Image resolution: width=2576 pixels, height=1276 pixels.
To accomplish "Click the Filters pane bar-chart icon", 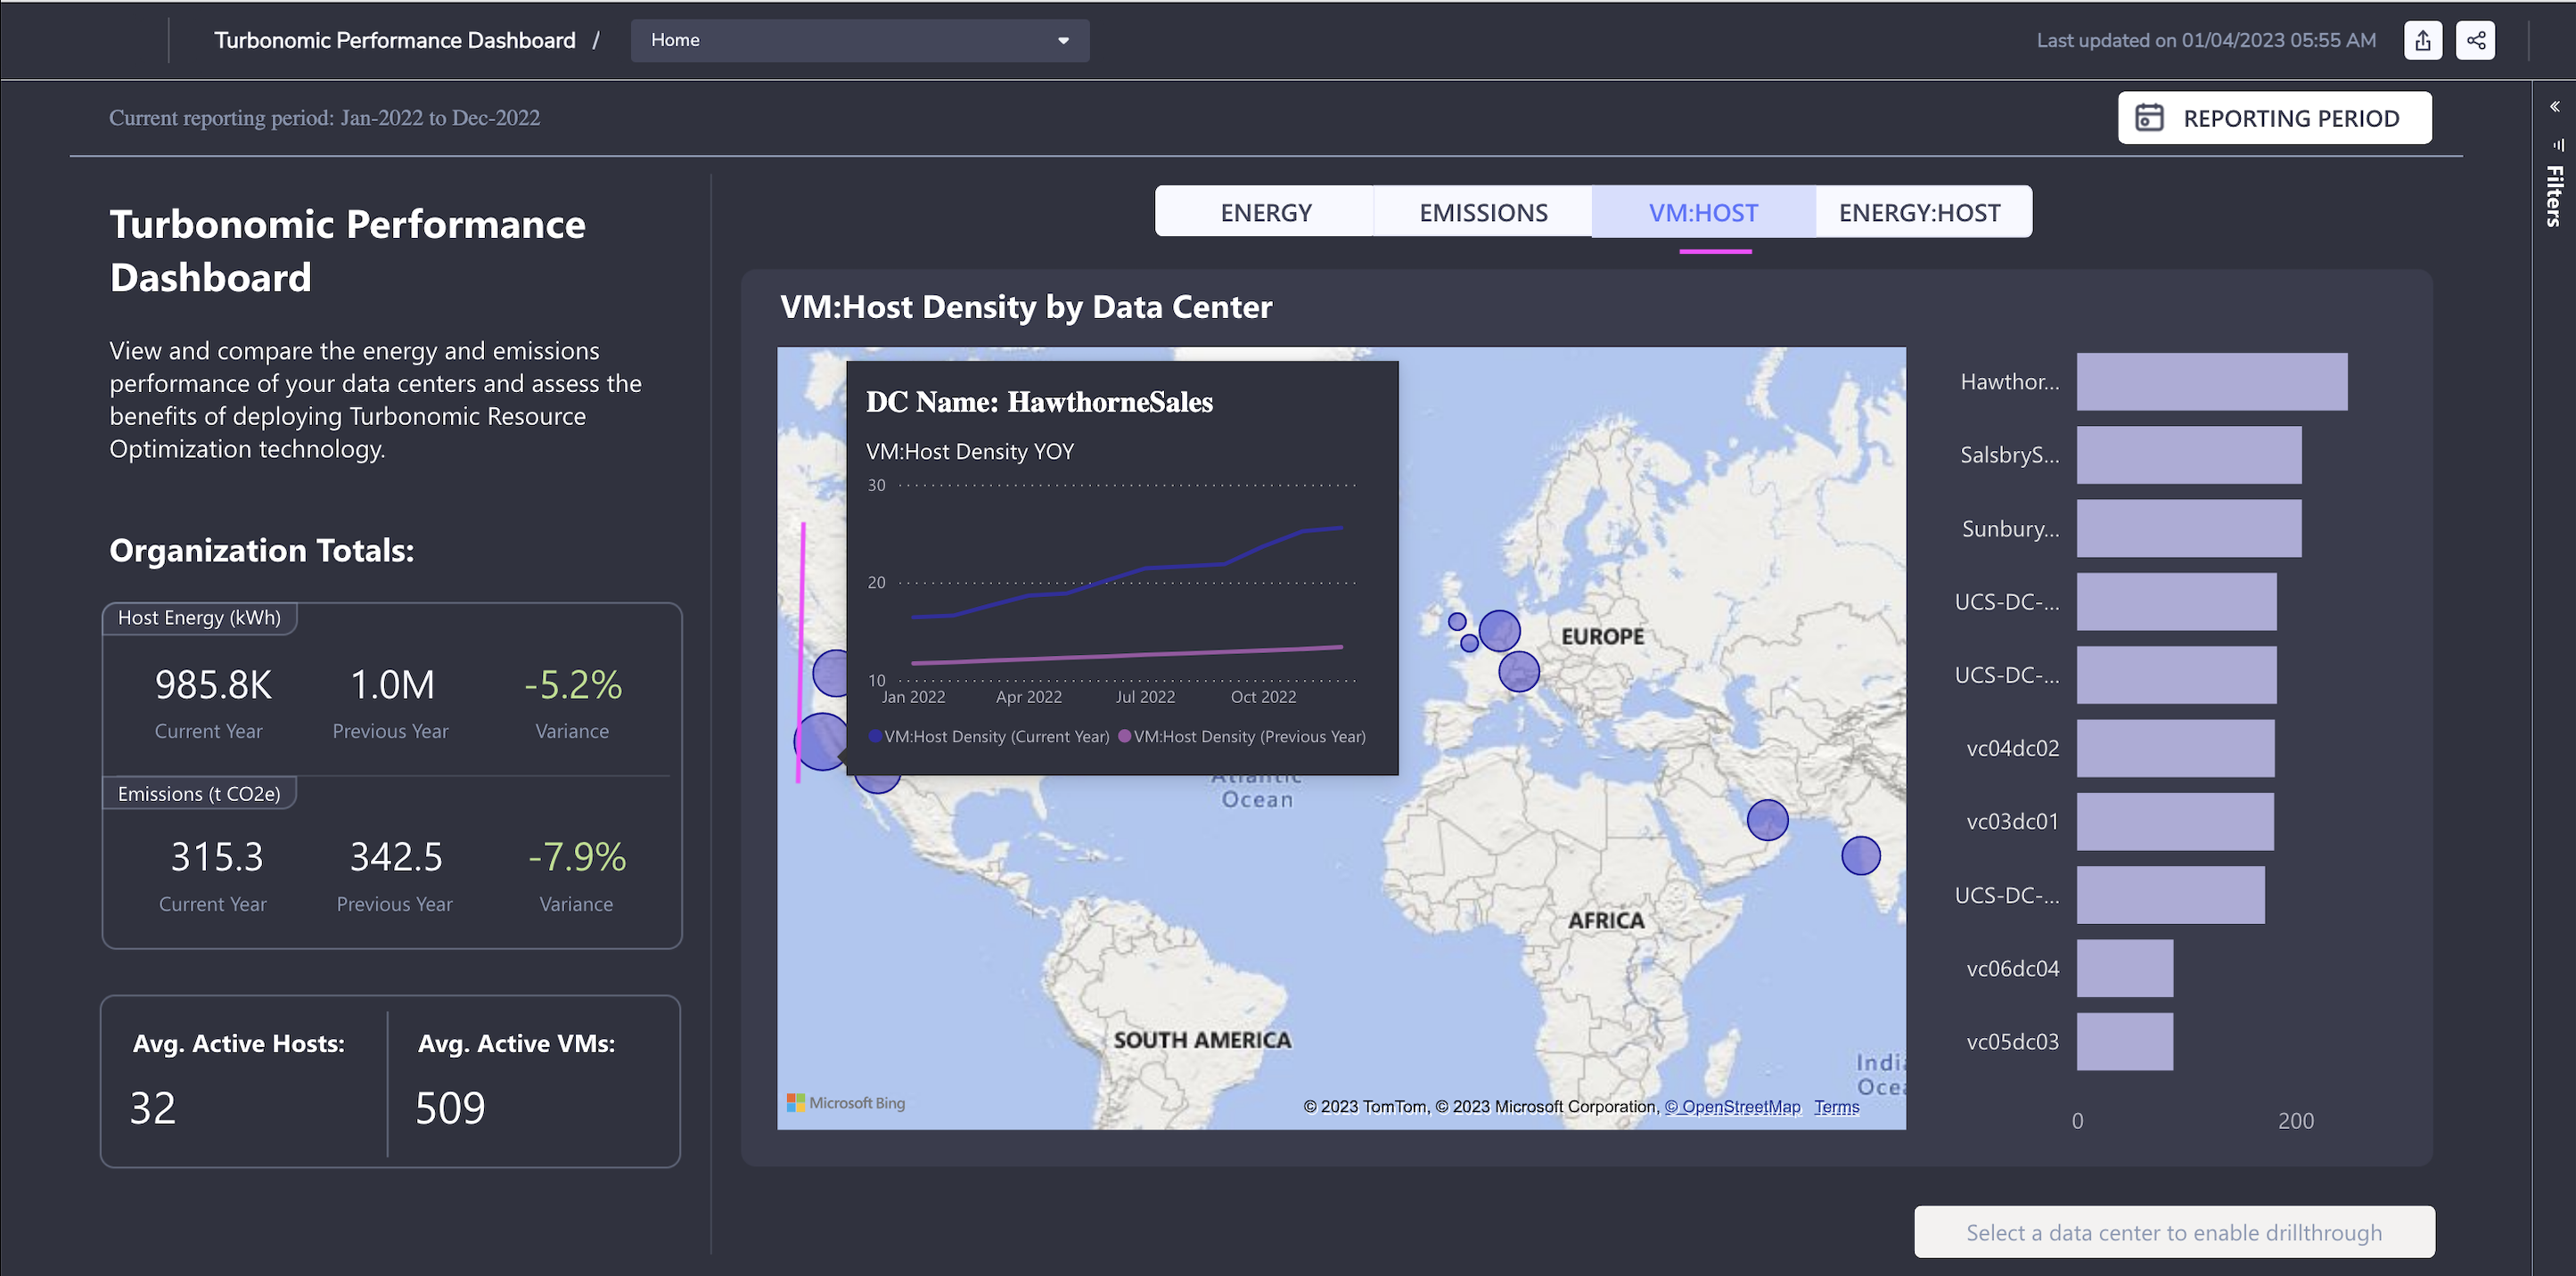I will 2557,145.
